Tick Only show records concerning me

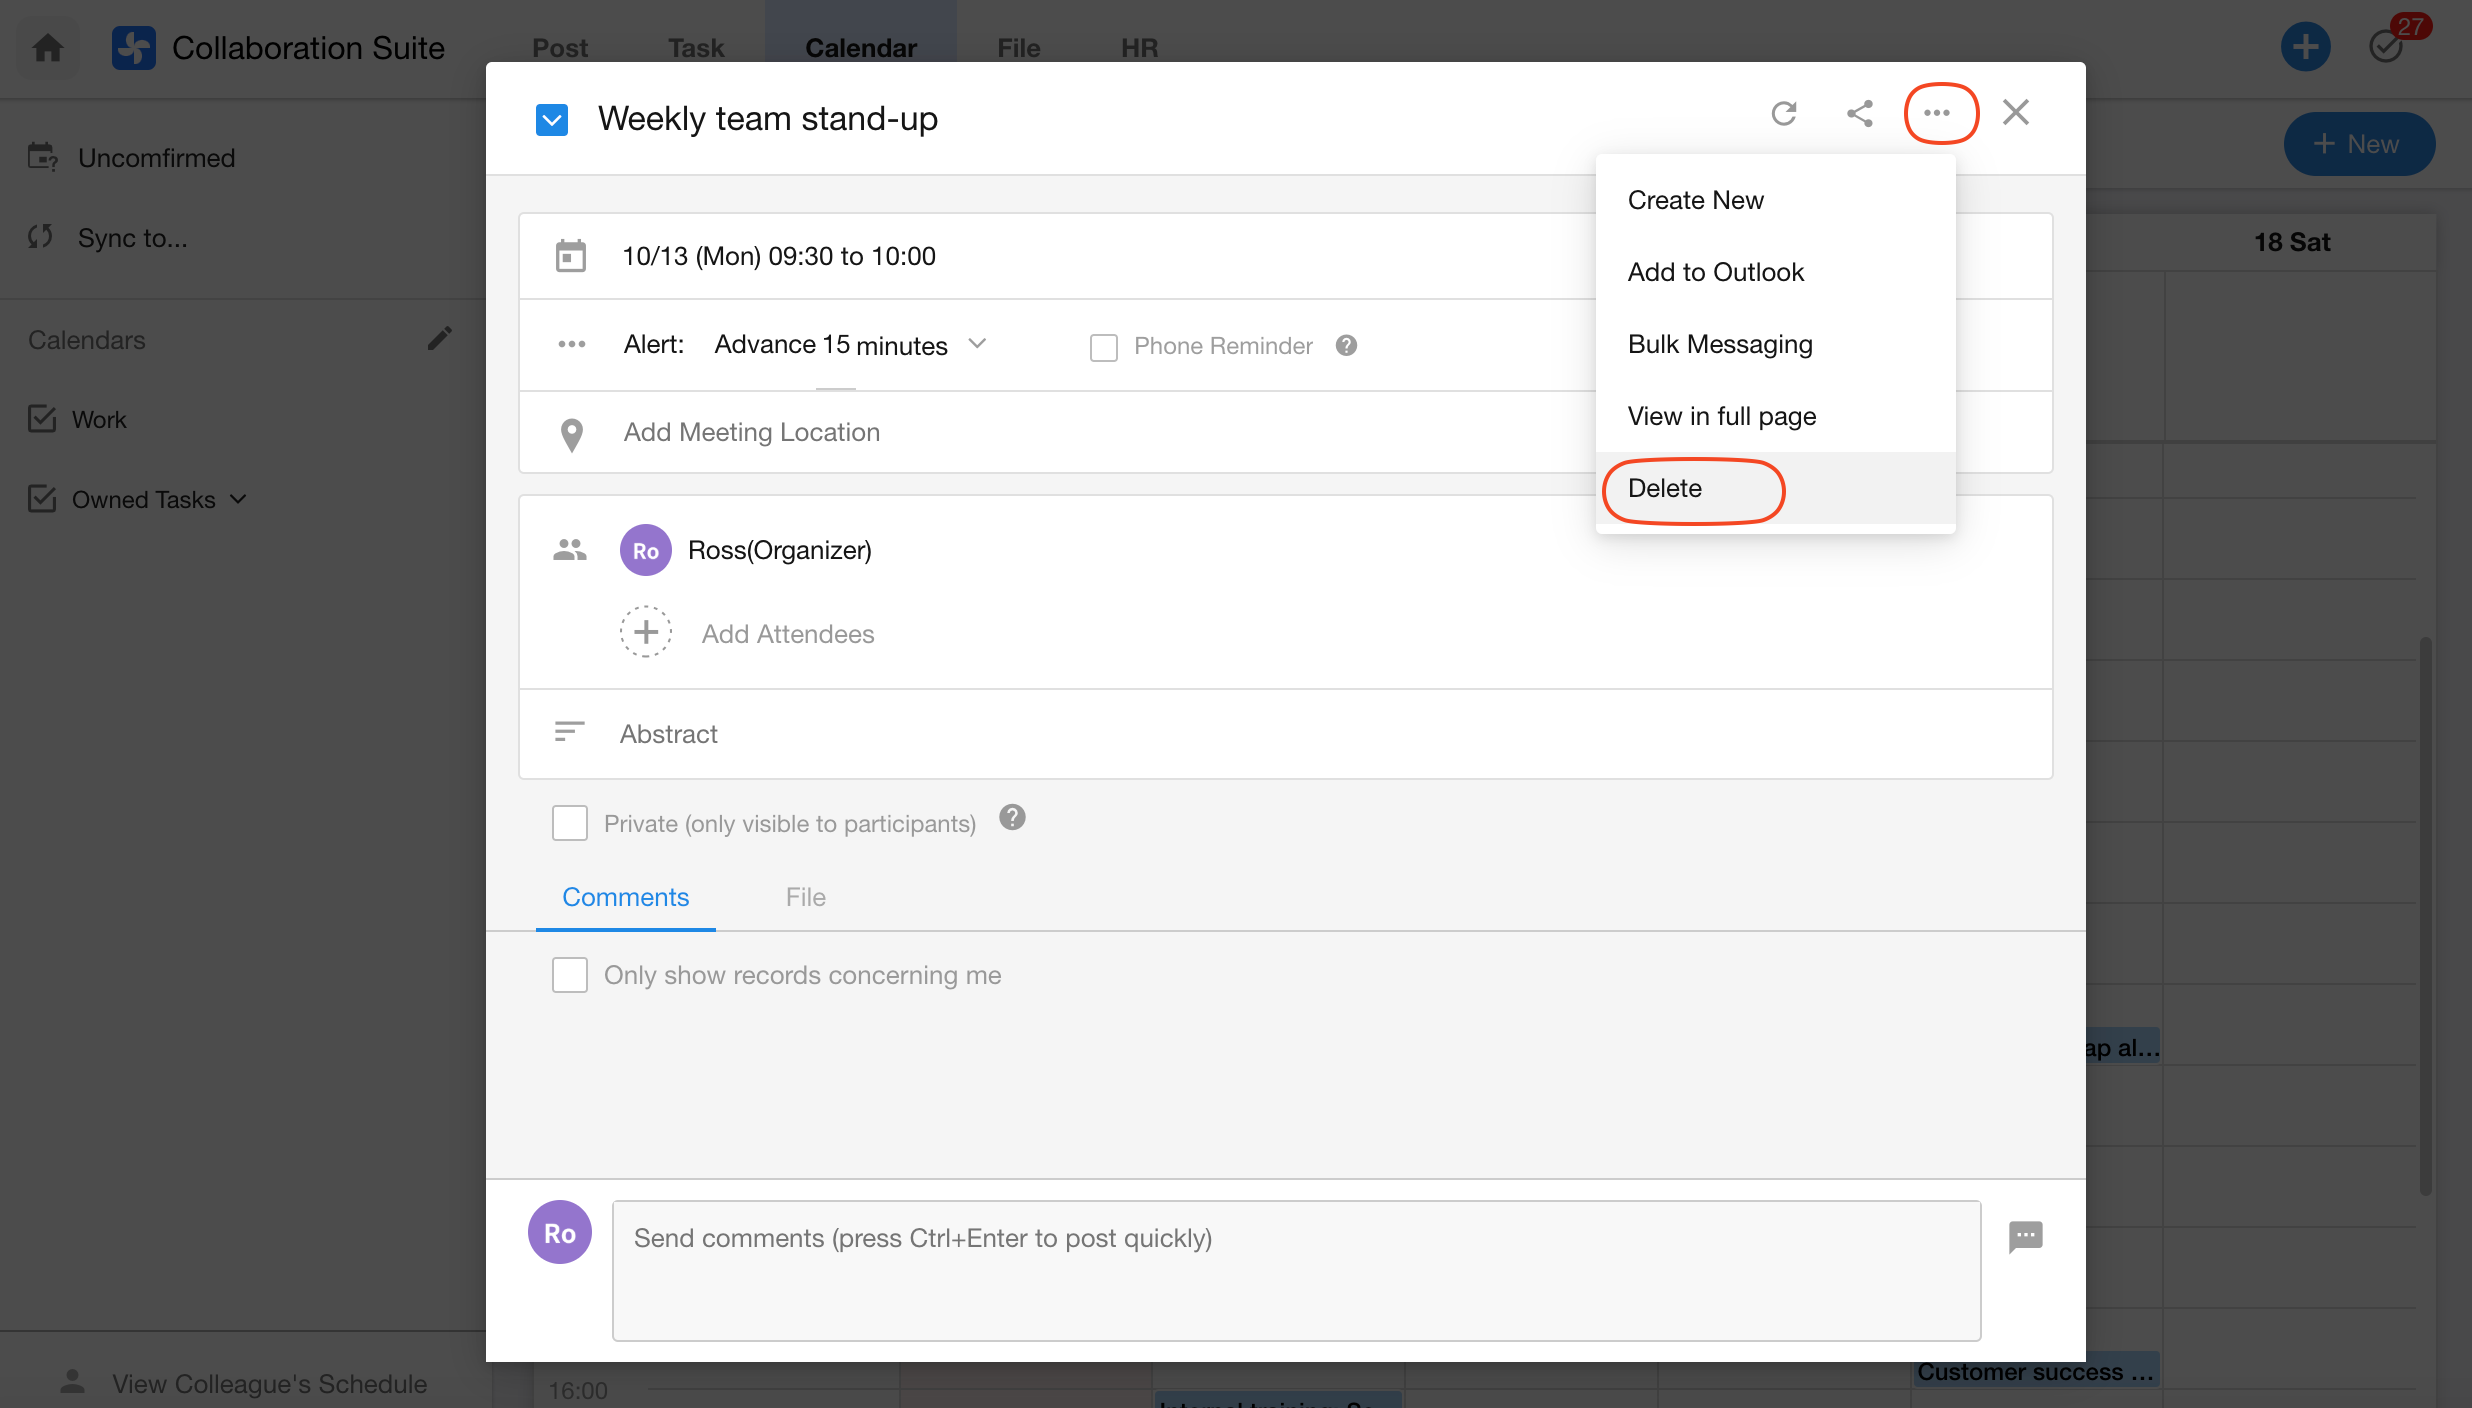(x=570, y=974)
